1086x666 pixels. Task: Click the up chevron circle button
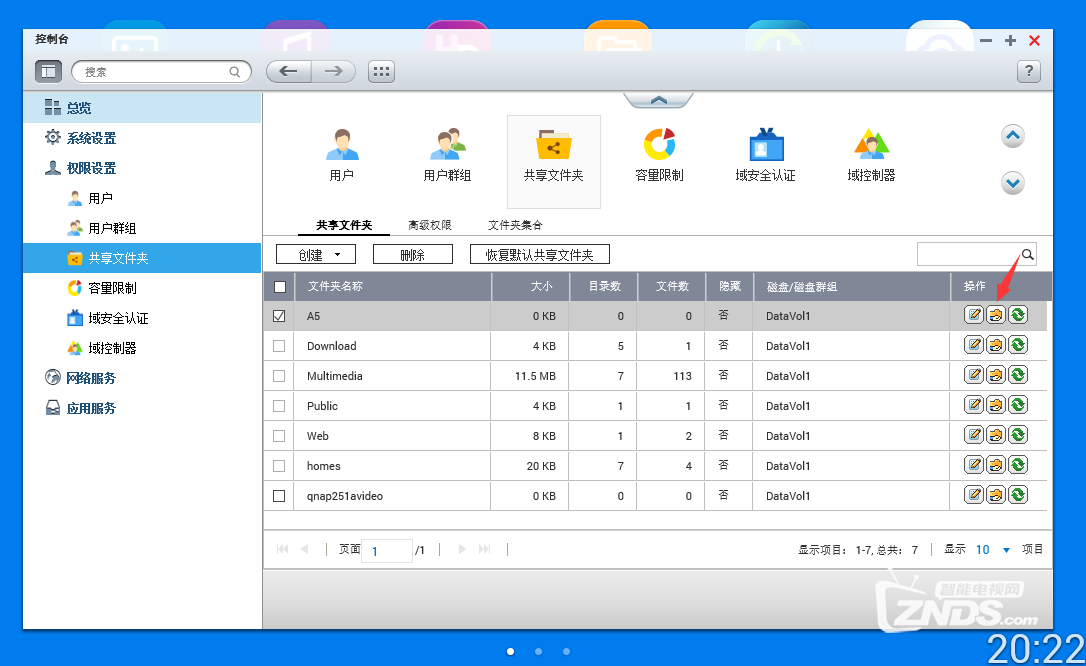1013,136
